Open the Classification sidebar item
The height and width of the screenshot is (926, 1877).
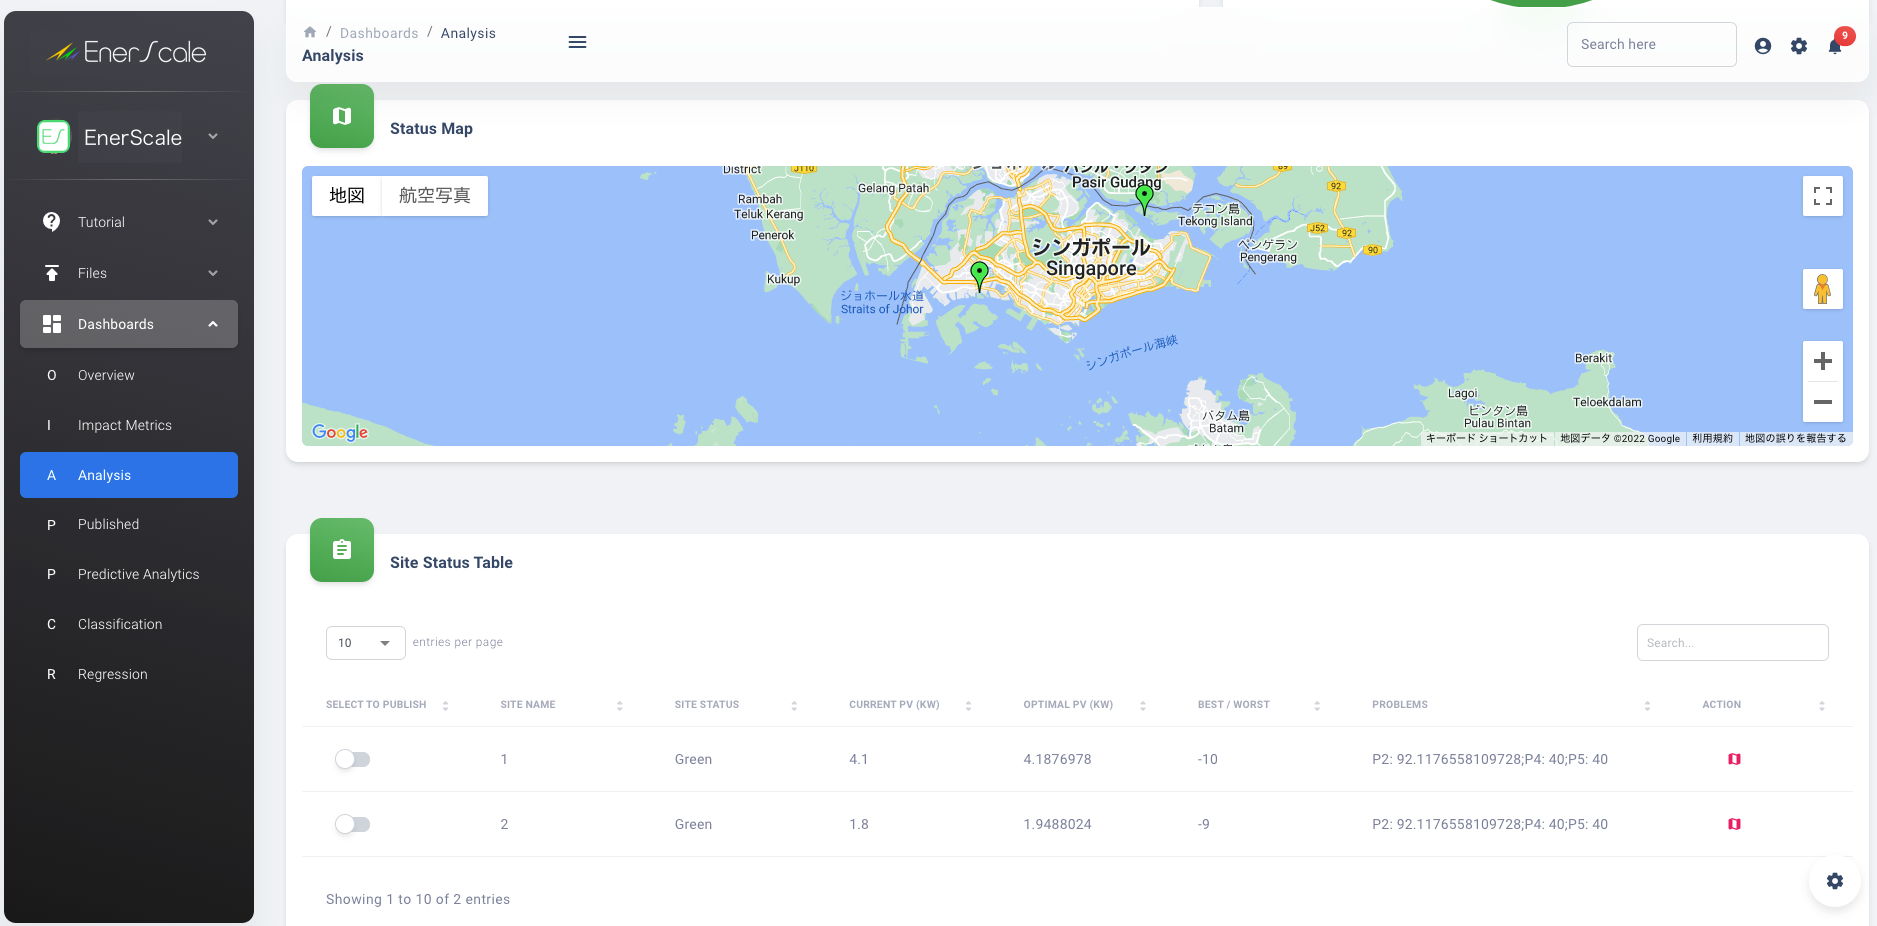click(x=129, y=624)
